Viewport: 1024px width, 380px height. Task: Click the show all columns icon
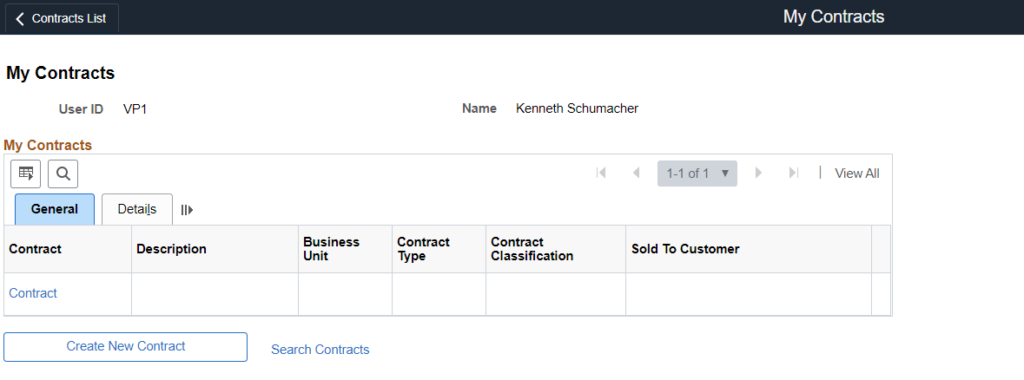pyautogui.click(x=187, y=210)
